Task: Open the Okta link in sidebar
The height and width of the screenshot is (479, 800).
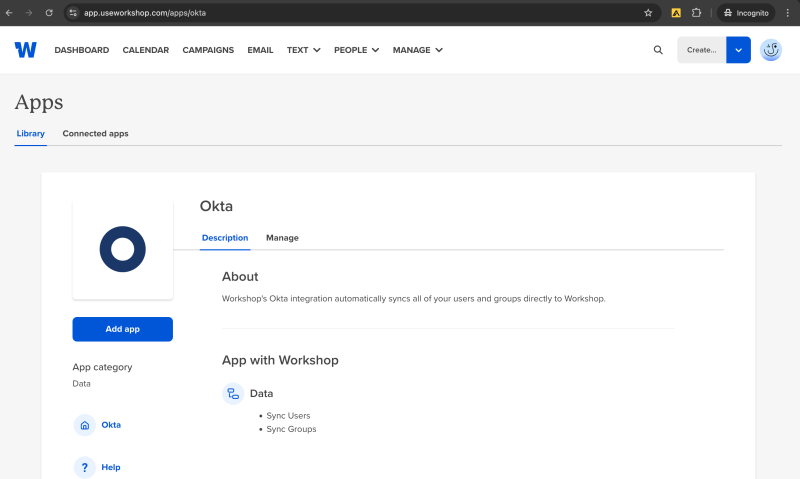Action: point(111,425)
